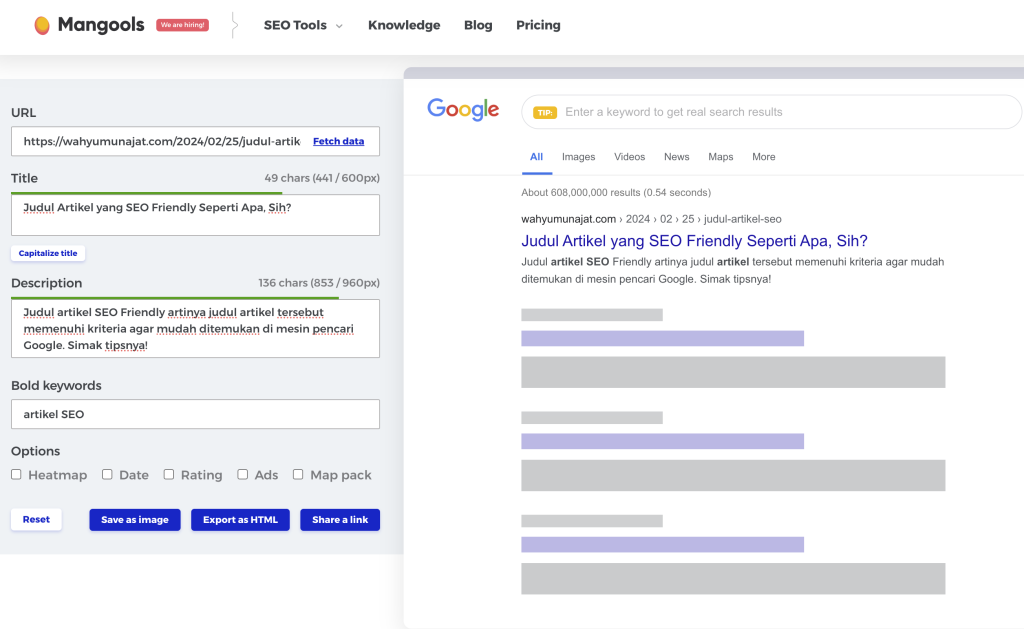
Task: Select the Videos tab in preview
Action: (629, 157)
